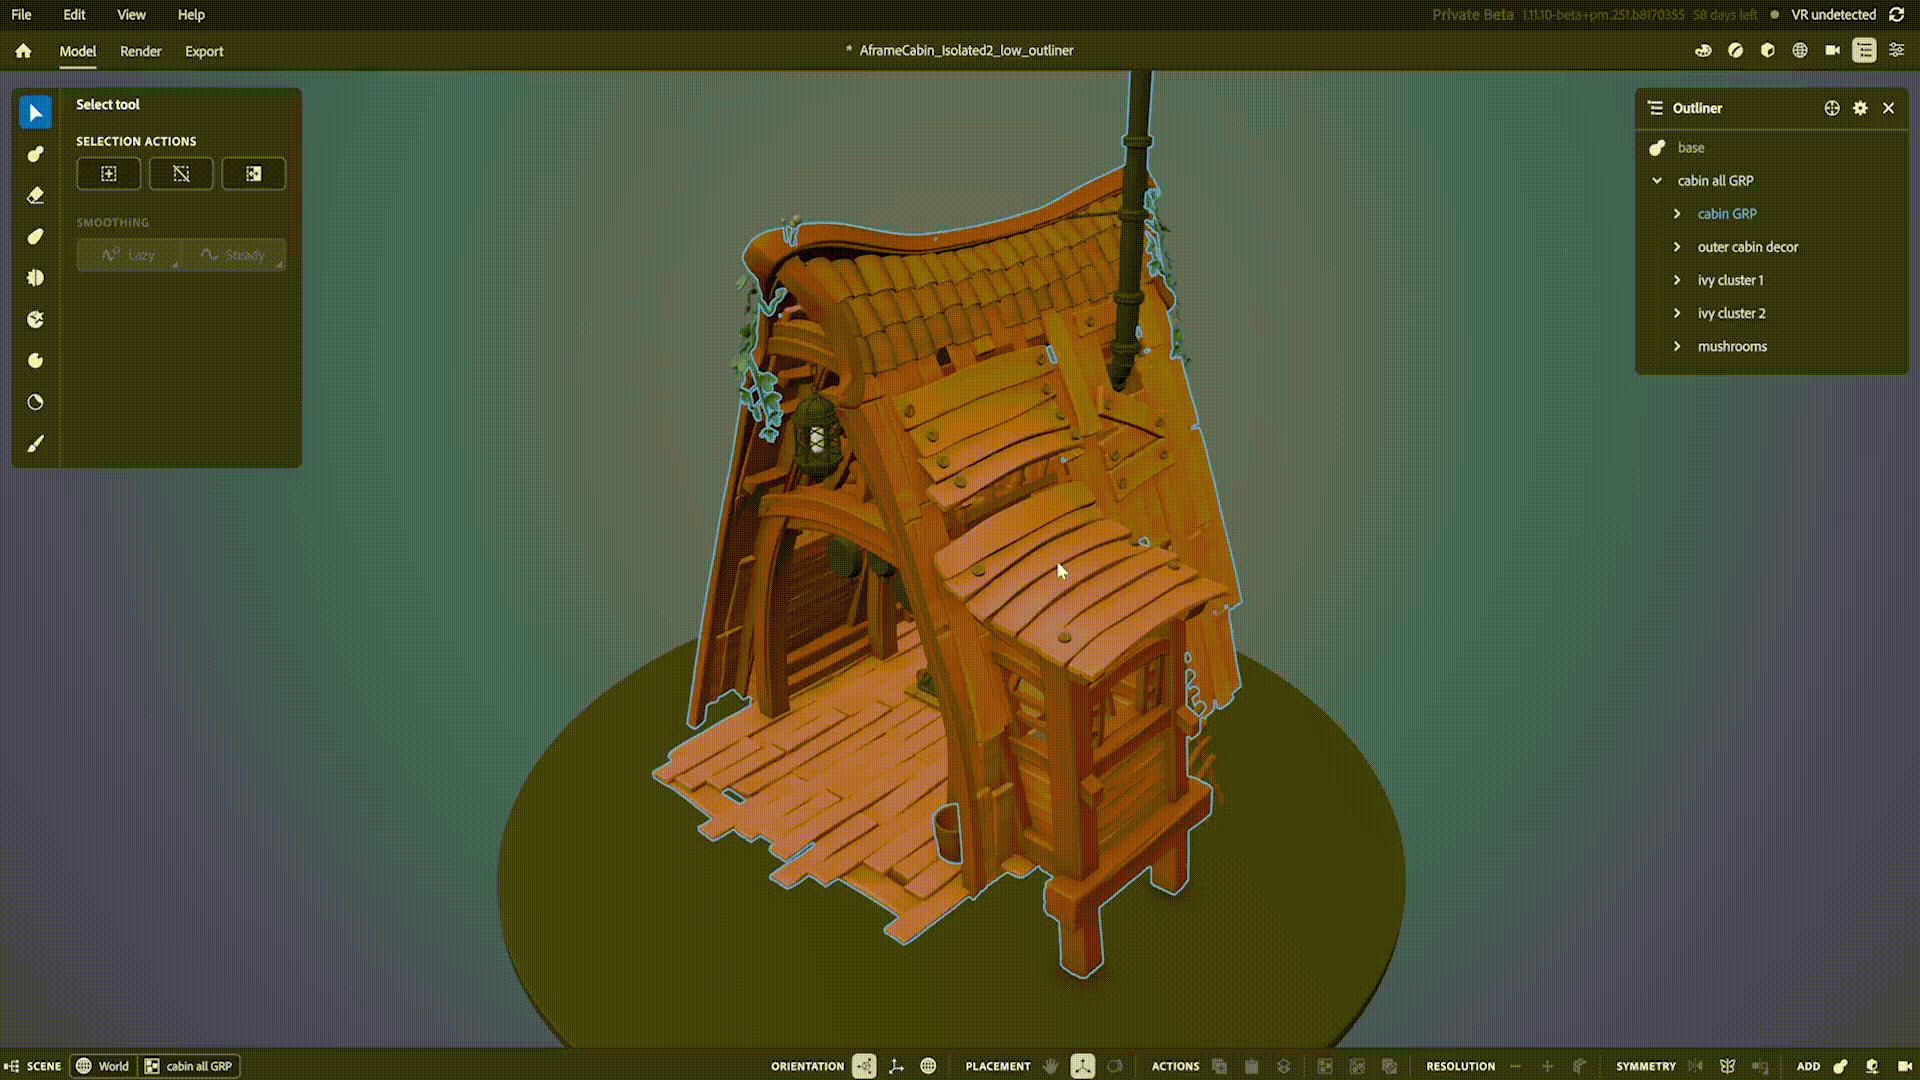The height and width of the screenshot is (1080, 1920).
Task: Enable butterfly symmetry mode
Action: coord(1727,1066)
